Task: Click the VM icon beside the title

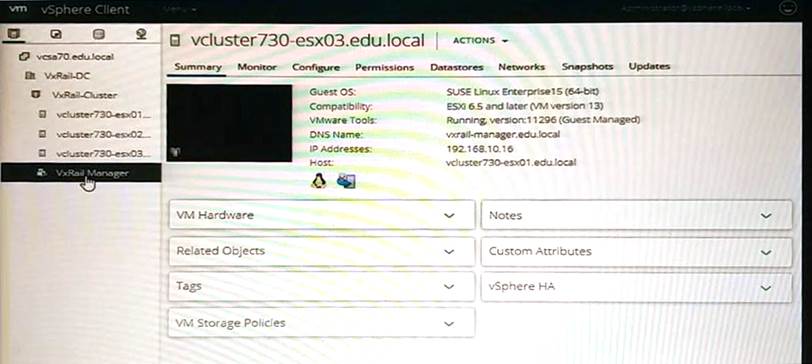Action: pos(176,41)
